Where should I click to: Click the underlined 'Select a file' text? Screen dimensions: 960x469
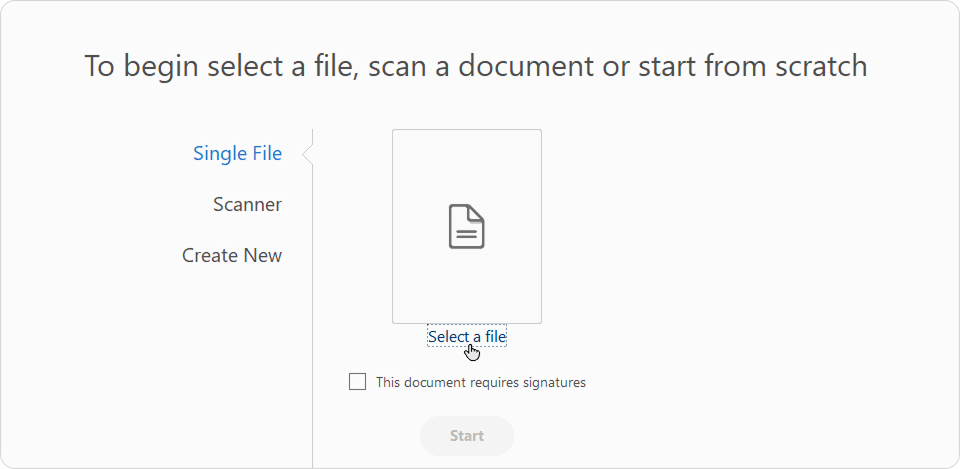[x=467, y=337]
